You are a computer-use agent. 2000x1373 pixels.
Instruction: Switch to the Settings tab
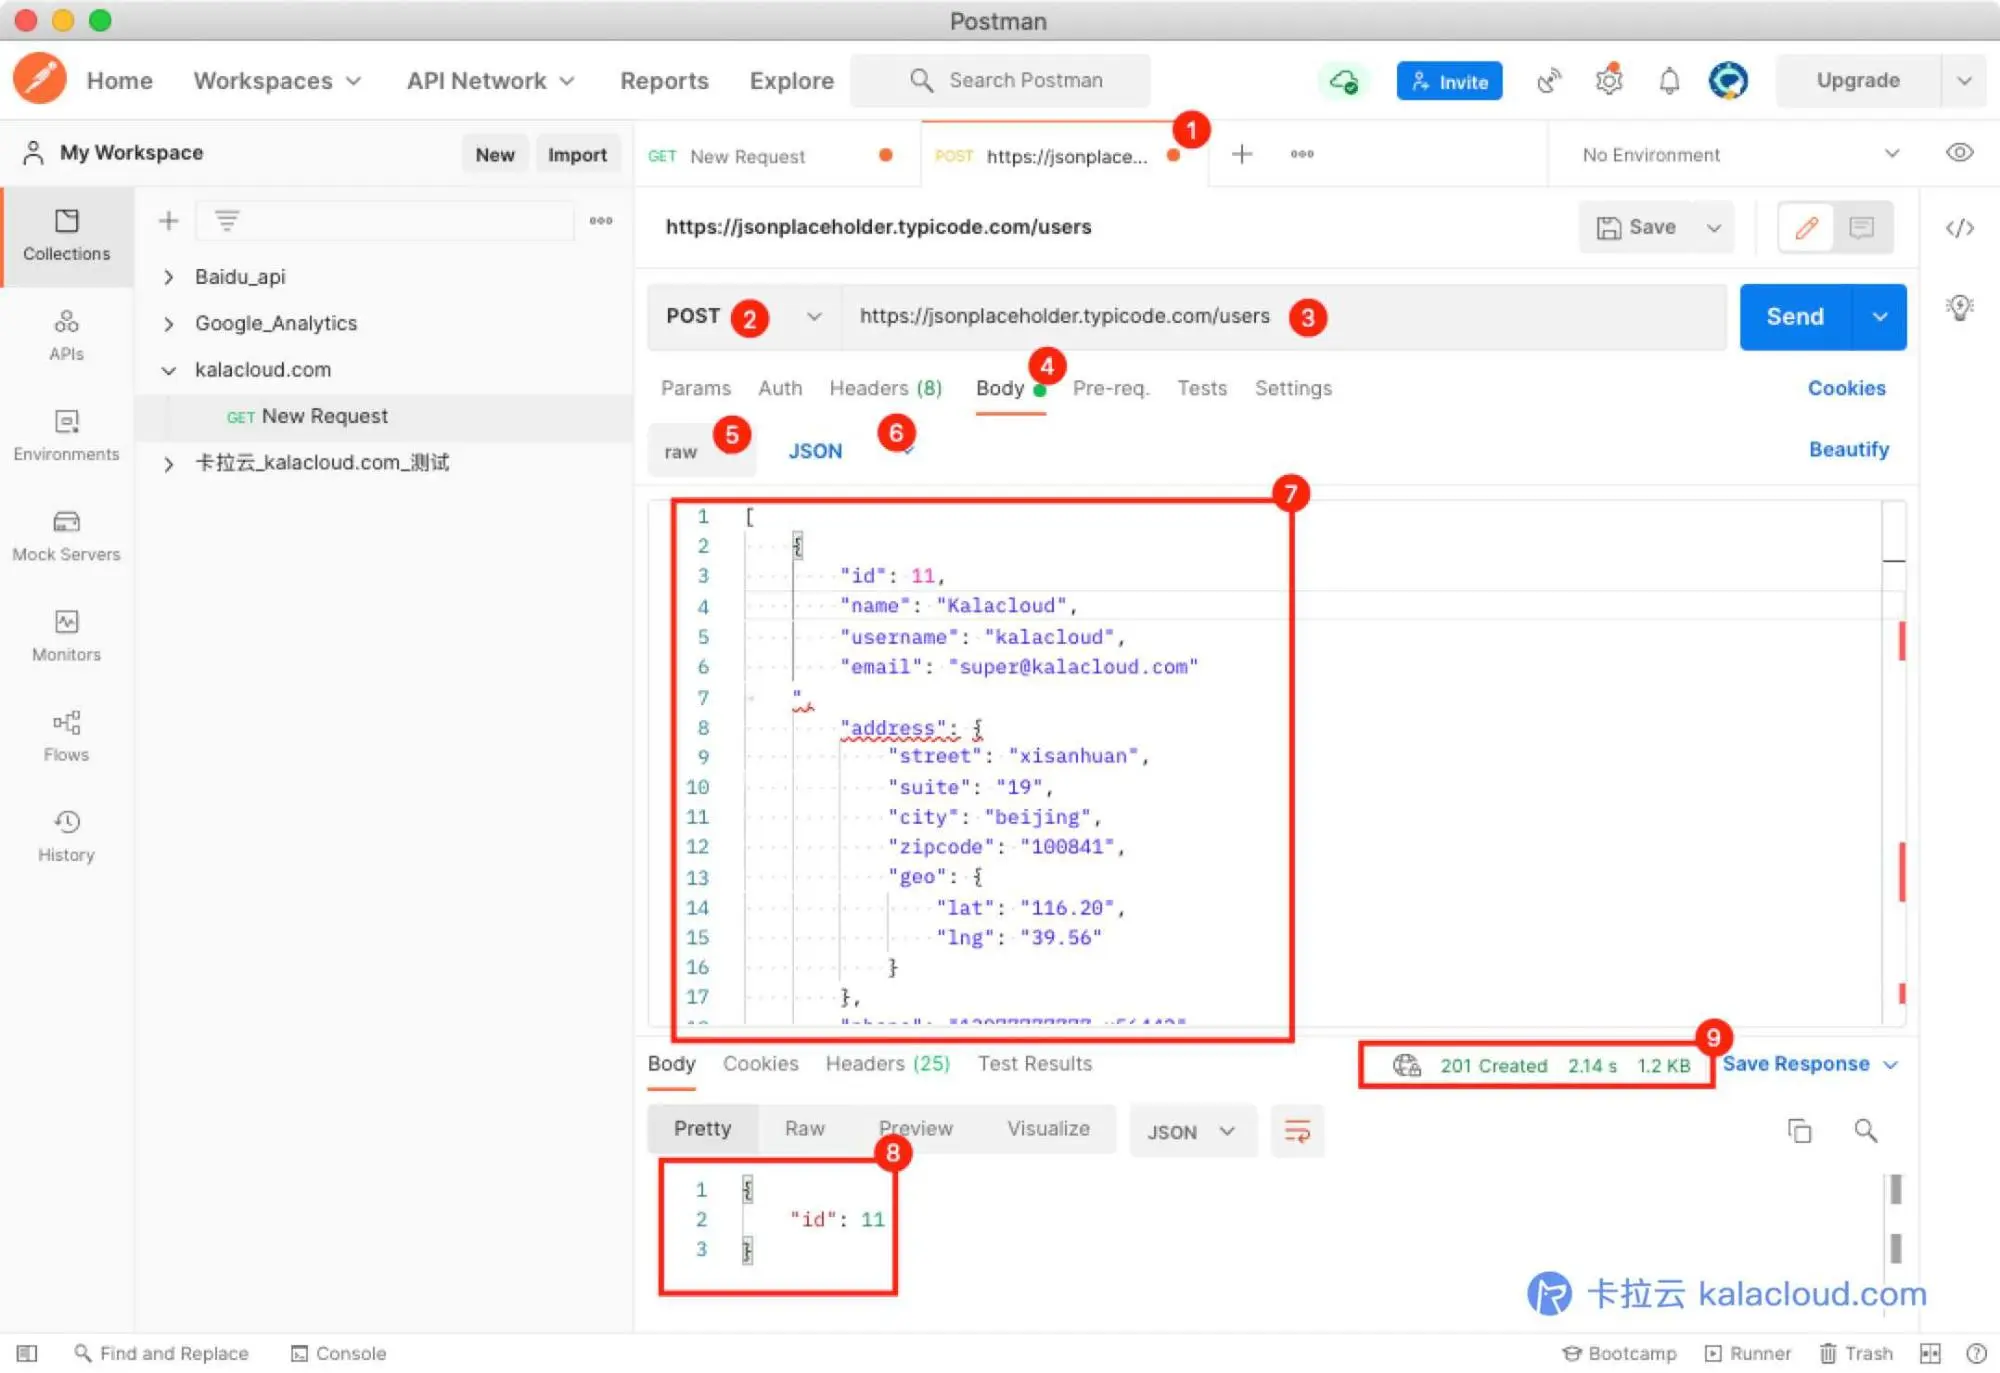[x=1293, y=388]
